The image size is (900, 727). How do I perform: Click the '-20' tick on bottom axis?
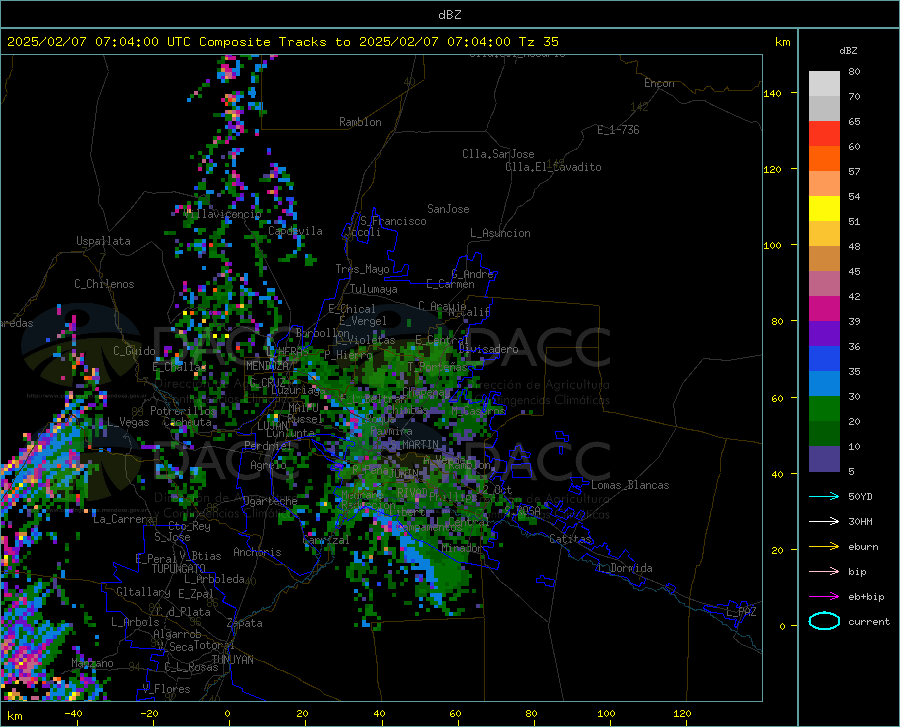(149, 714)
